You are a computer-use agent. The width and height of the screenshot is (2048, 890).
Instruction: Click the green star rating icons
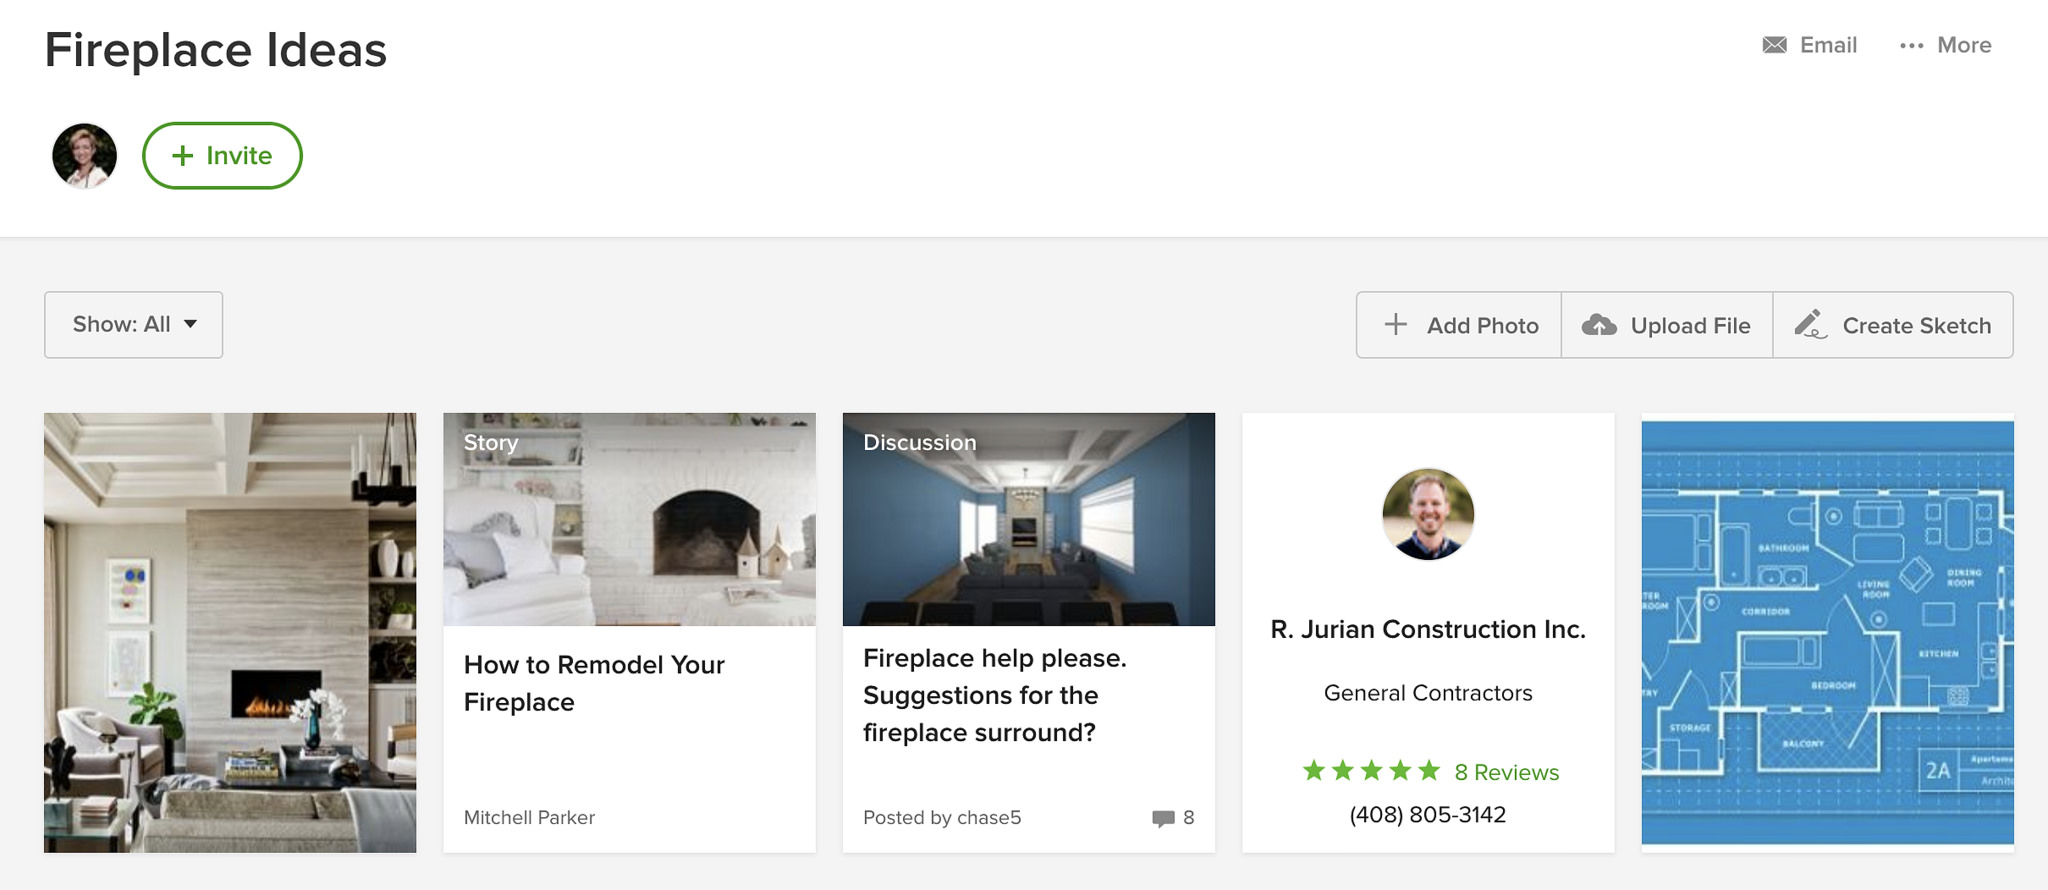click(x=1371, y=771)
